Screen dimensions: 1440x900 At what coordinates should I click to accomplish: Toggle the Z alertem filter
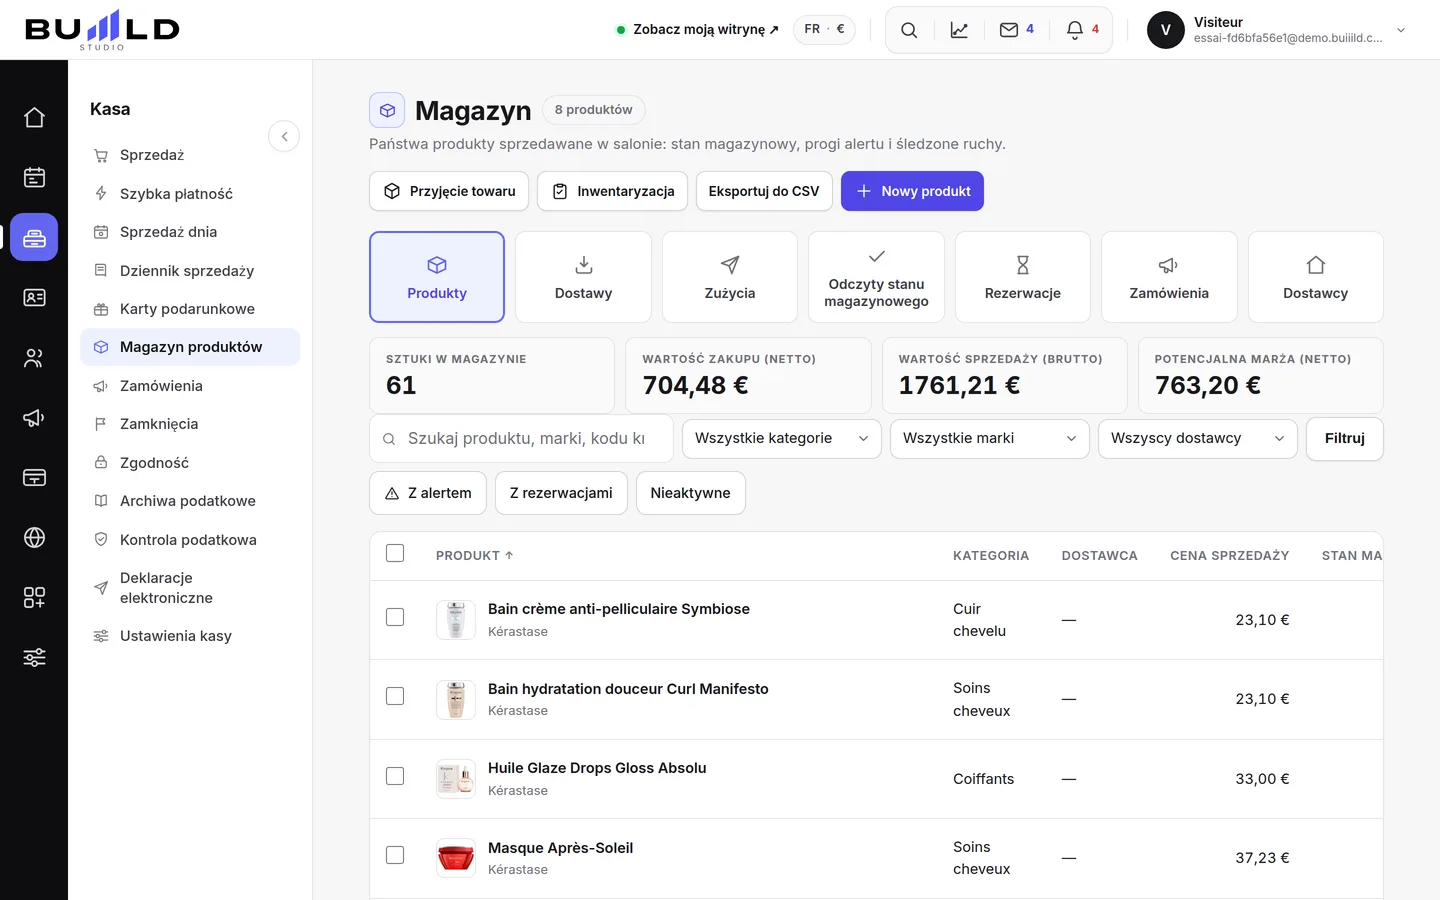pyautogui.click(x=428, y=493)
